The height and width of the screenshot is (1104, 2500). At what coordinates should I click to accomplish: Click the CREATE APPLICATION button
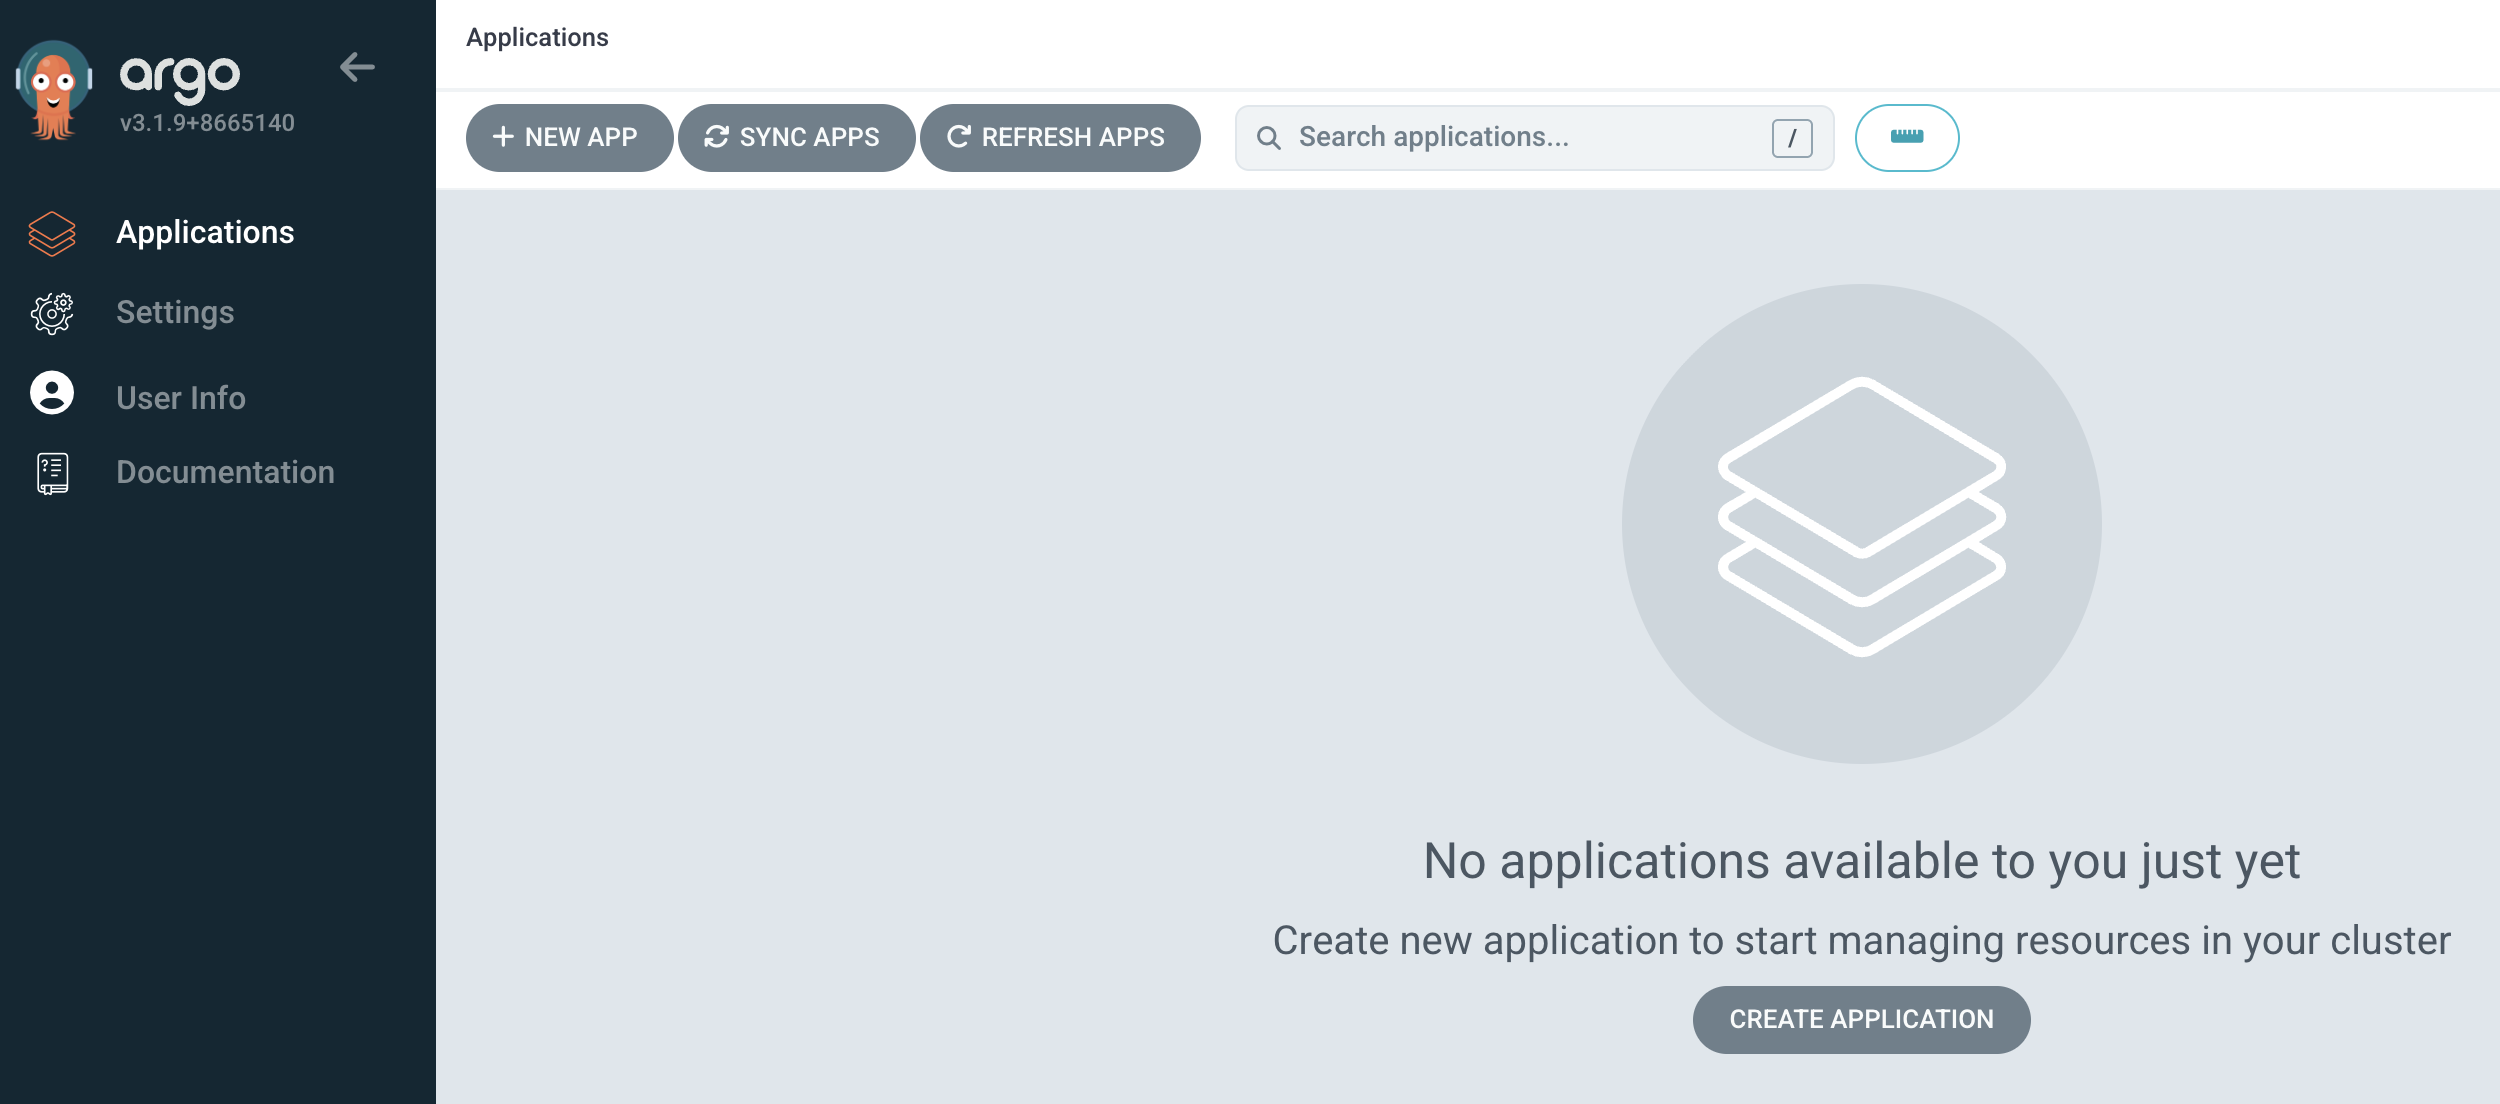click(x=1861, y=1019)
